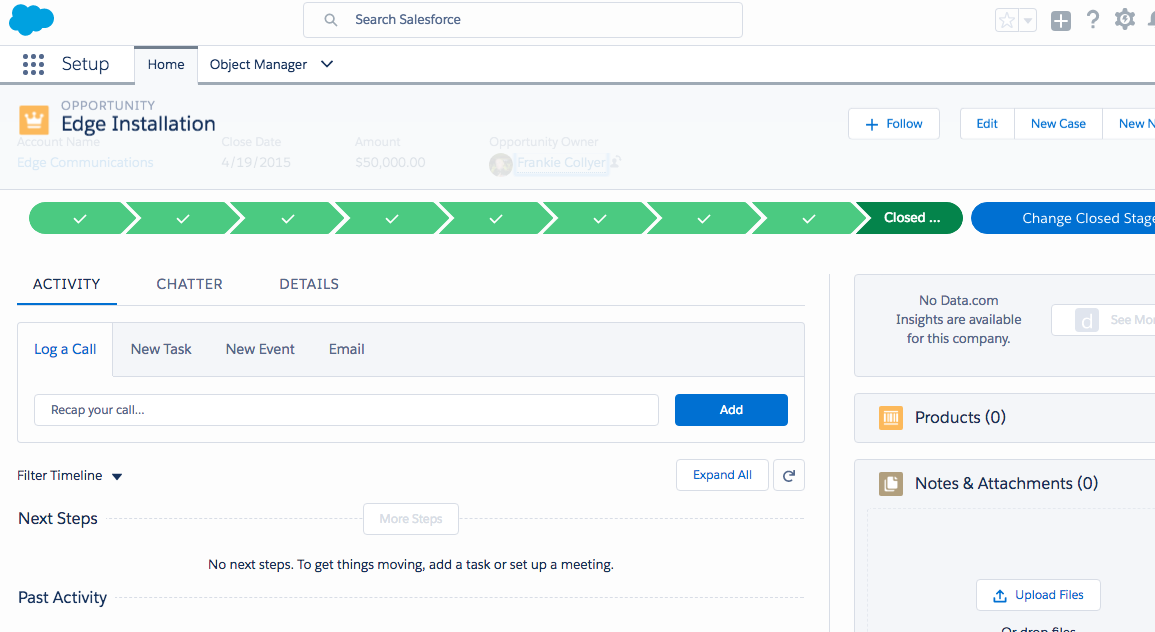
Task: Switch to the Home tab
Action: pos(166,65)
